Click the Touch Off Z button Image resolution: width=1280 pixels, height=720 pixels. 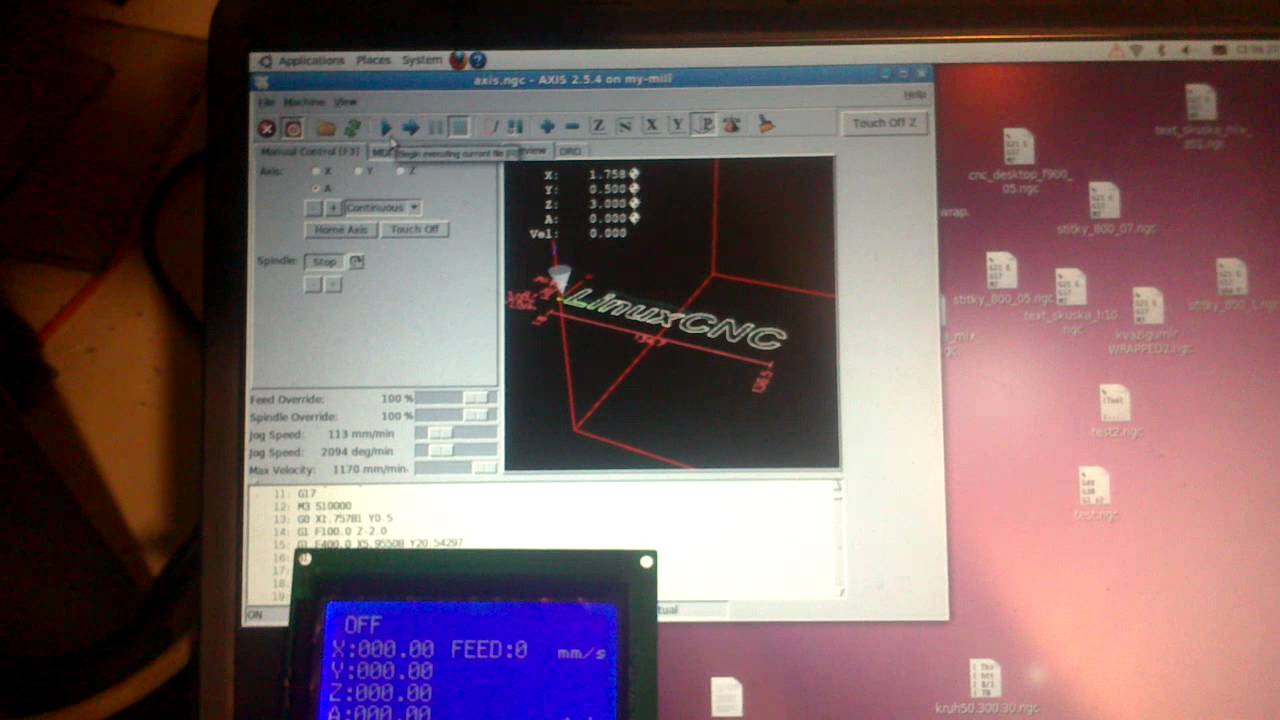click(885, 123)
